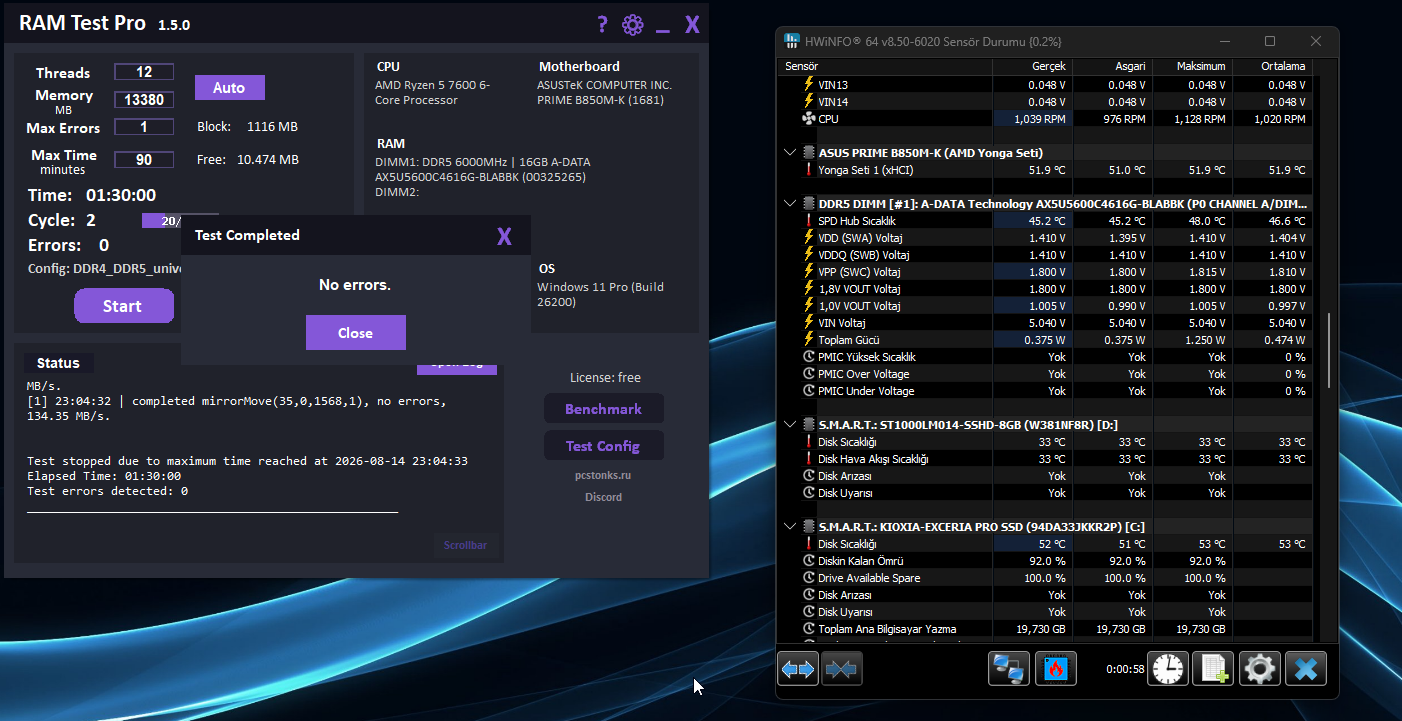Click the Sensör column header
The height and width of the screenshot is (721, 1402).
884,66
